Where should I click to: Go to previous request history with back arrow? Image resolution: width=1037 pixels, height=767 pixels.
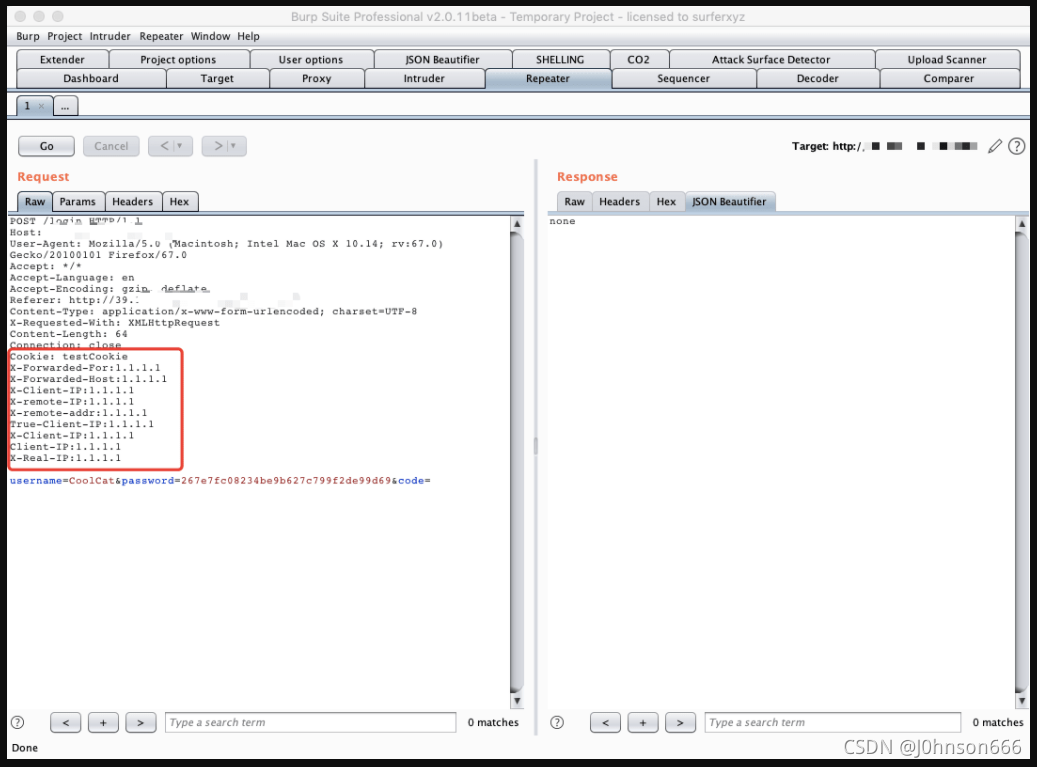pyautogui.click(x=171, y=145)
